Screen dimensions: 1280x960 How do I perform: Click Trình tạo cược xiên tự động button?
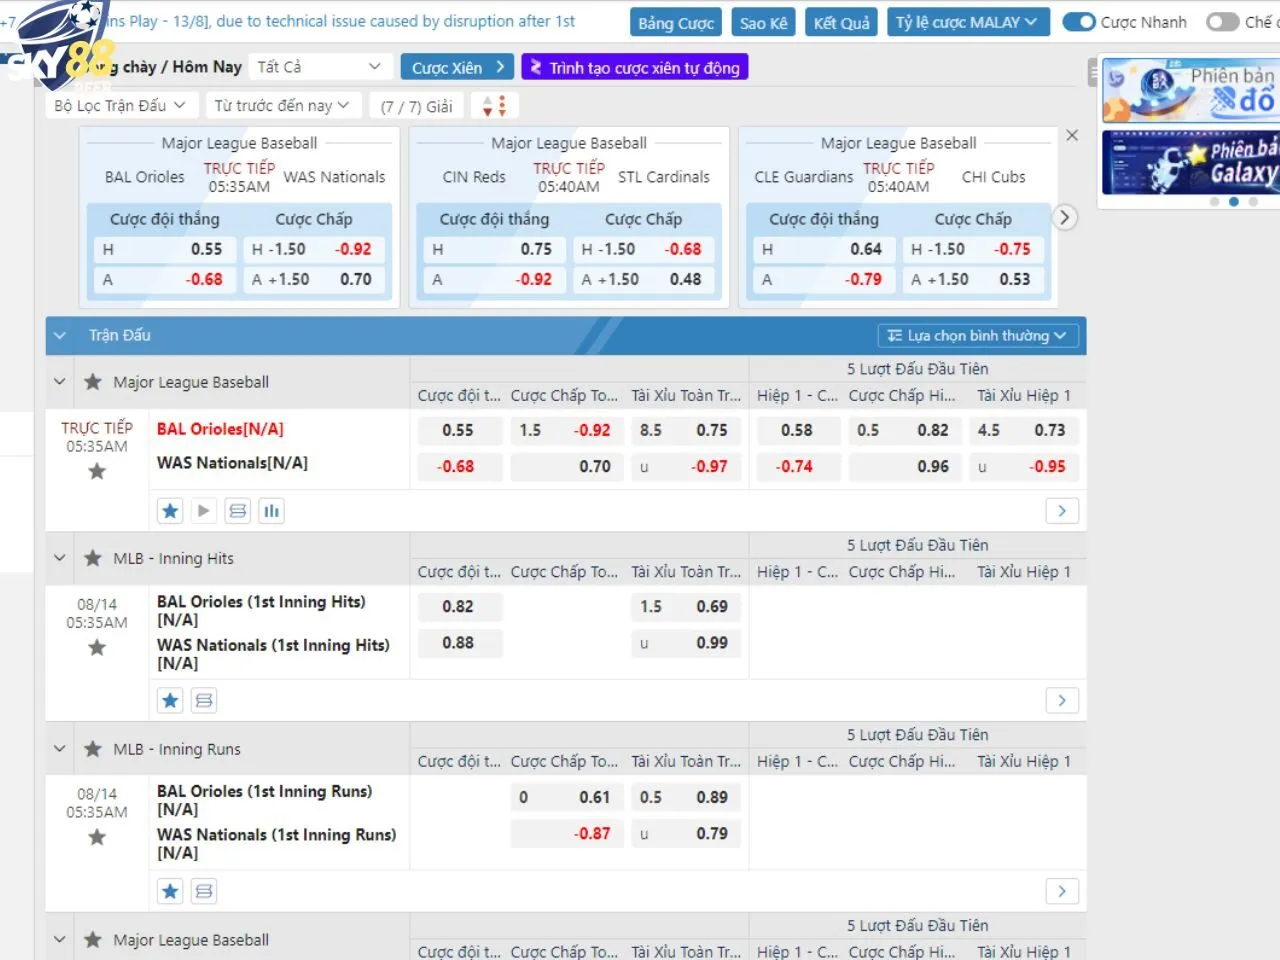(x=635, y=67)
